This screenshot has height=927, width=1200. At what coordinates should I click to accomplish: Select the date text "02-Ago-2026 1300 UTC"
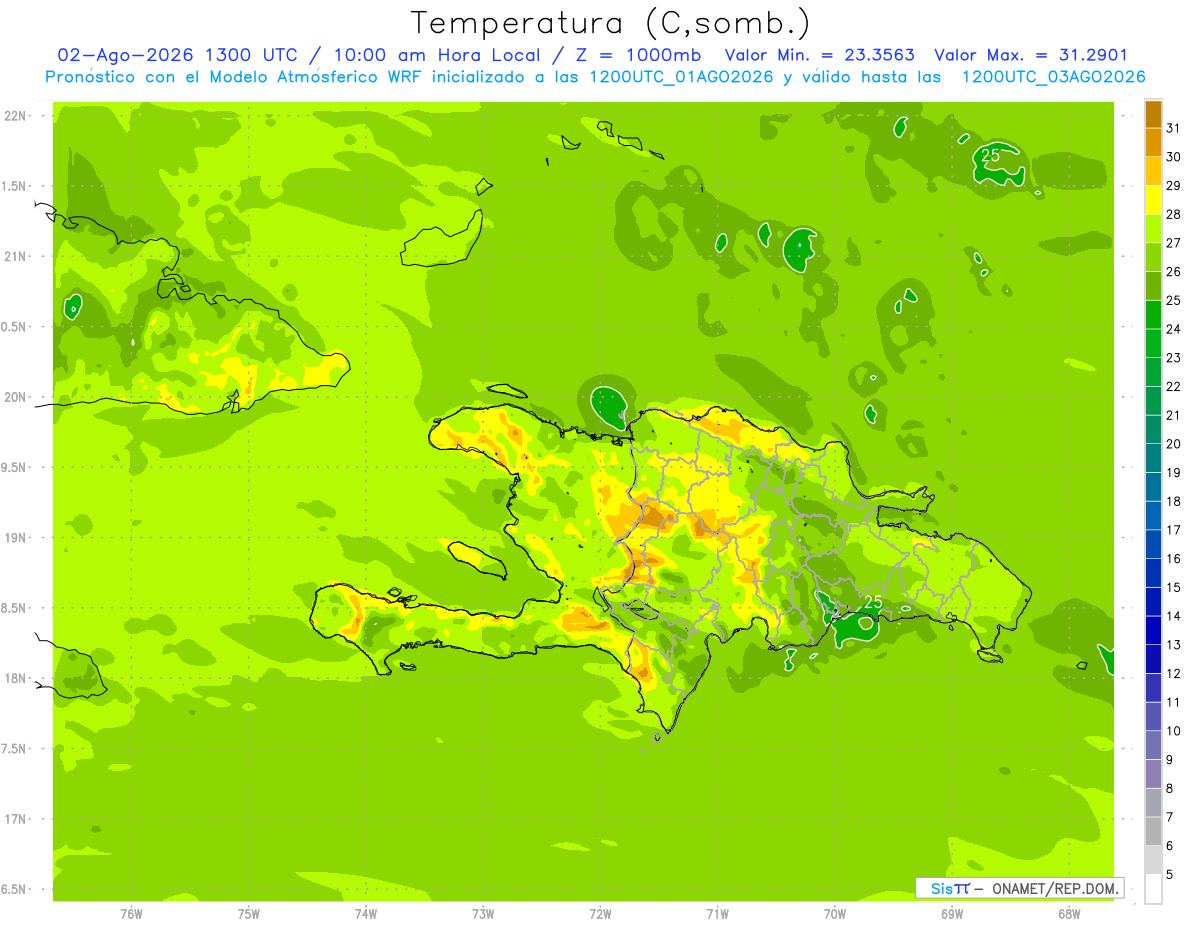pos(177,56)
